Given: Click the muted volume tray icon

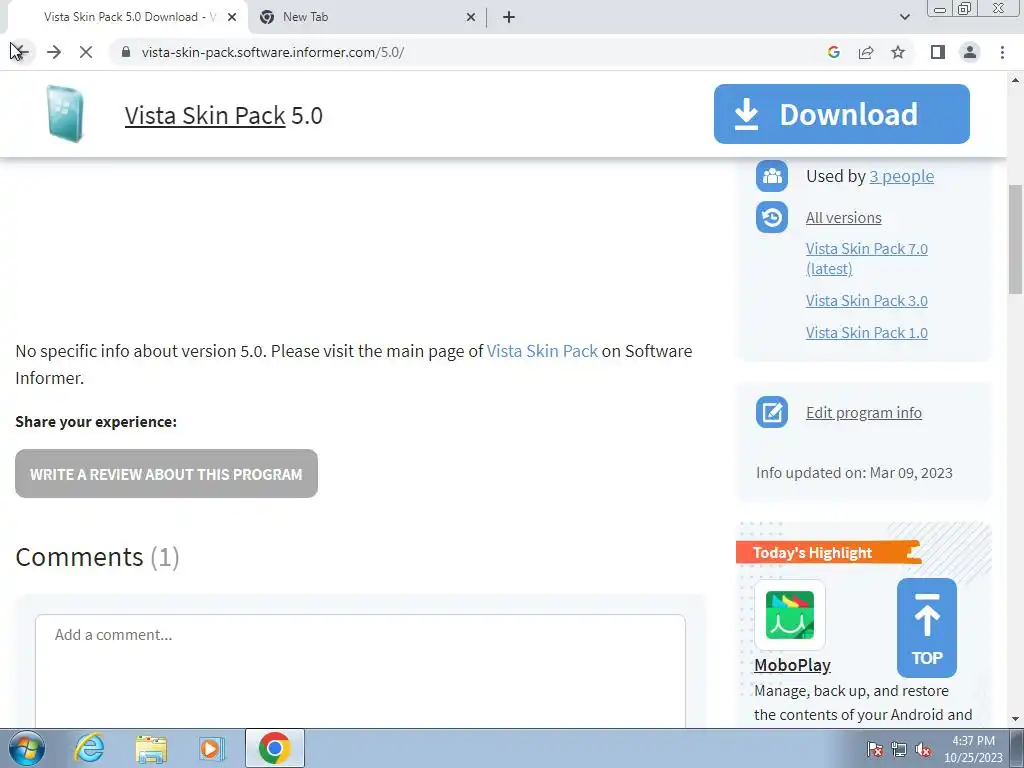Looking at the screenshot, I should pyautogui.click(x=923, y=750).
